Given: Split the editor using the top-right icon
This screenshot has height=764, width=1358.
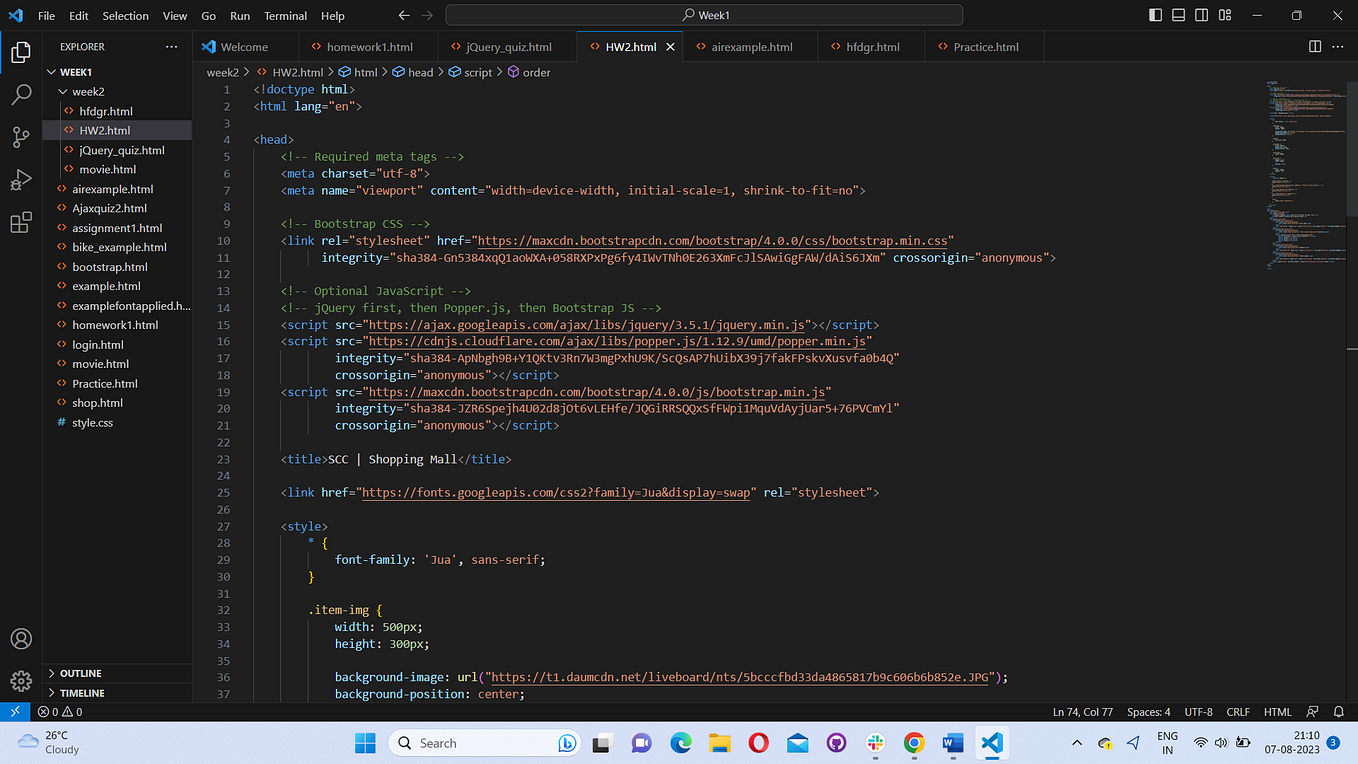Looking at the screenshot, I should point(1313,46).
